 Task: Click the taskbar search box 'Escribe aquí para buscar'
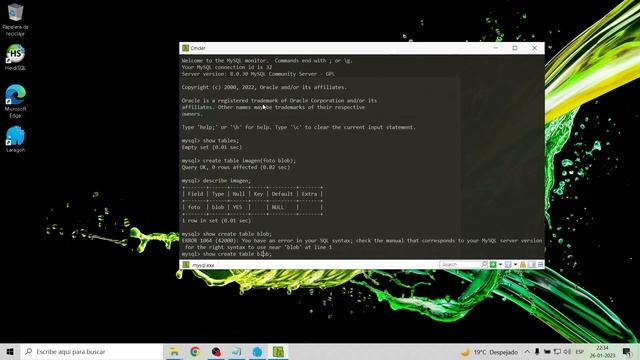92,351
